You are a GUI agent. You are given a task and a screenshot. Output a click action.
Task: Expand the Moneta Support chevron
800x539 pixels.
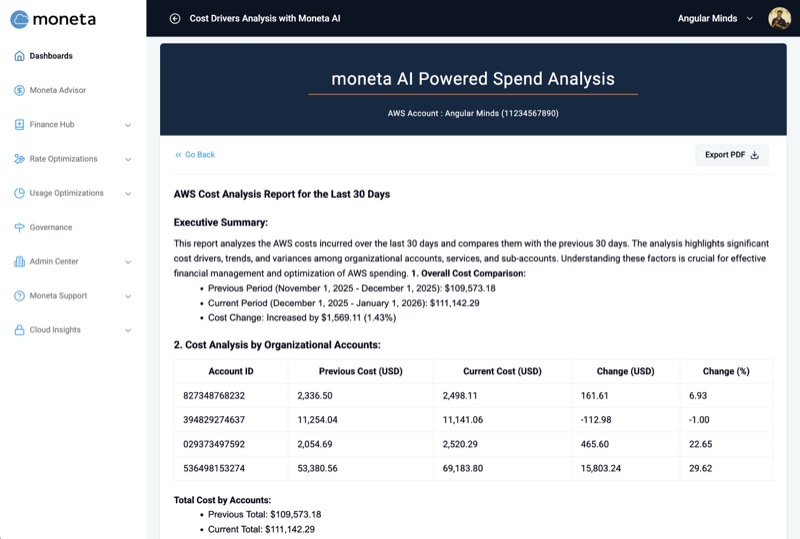tap(128, 296)
